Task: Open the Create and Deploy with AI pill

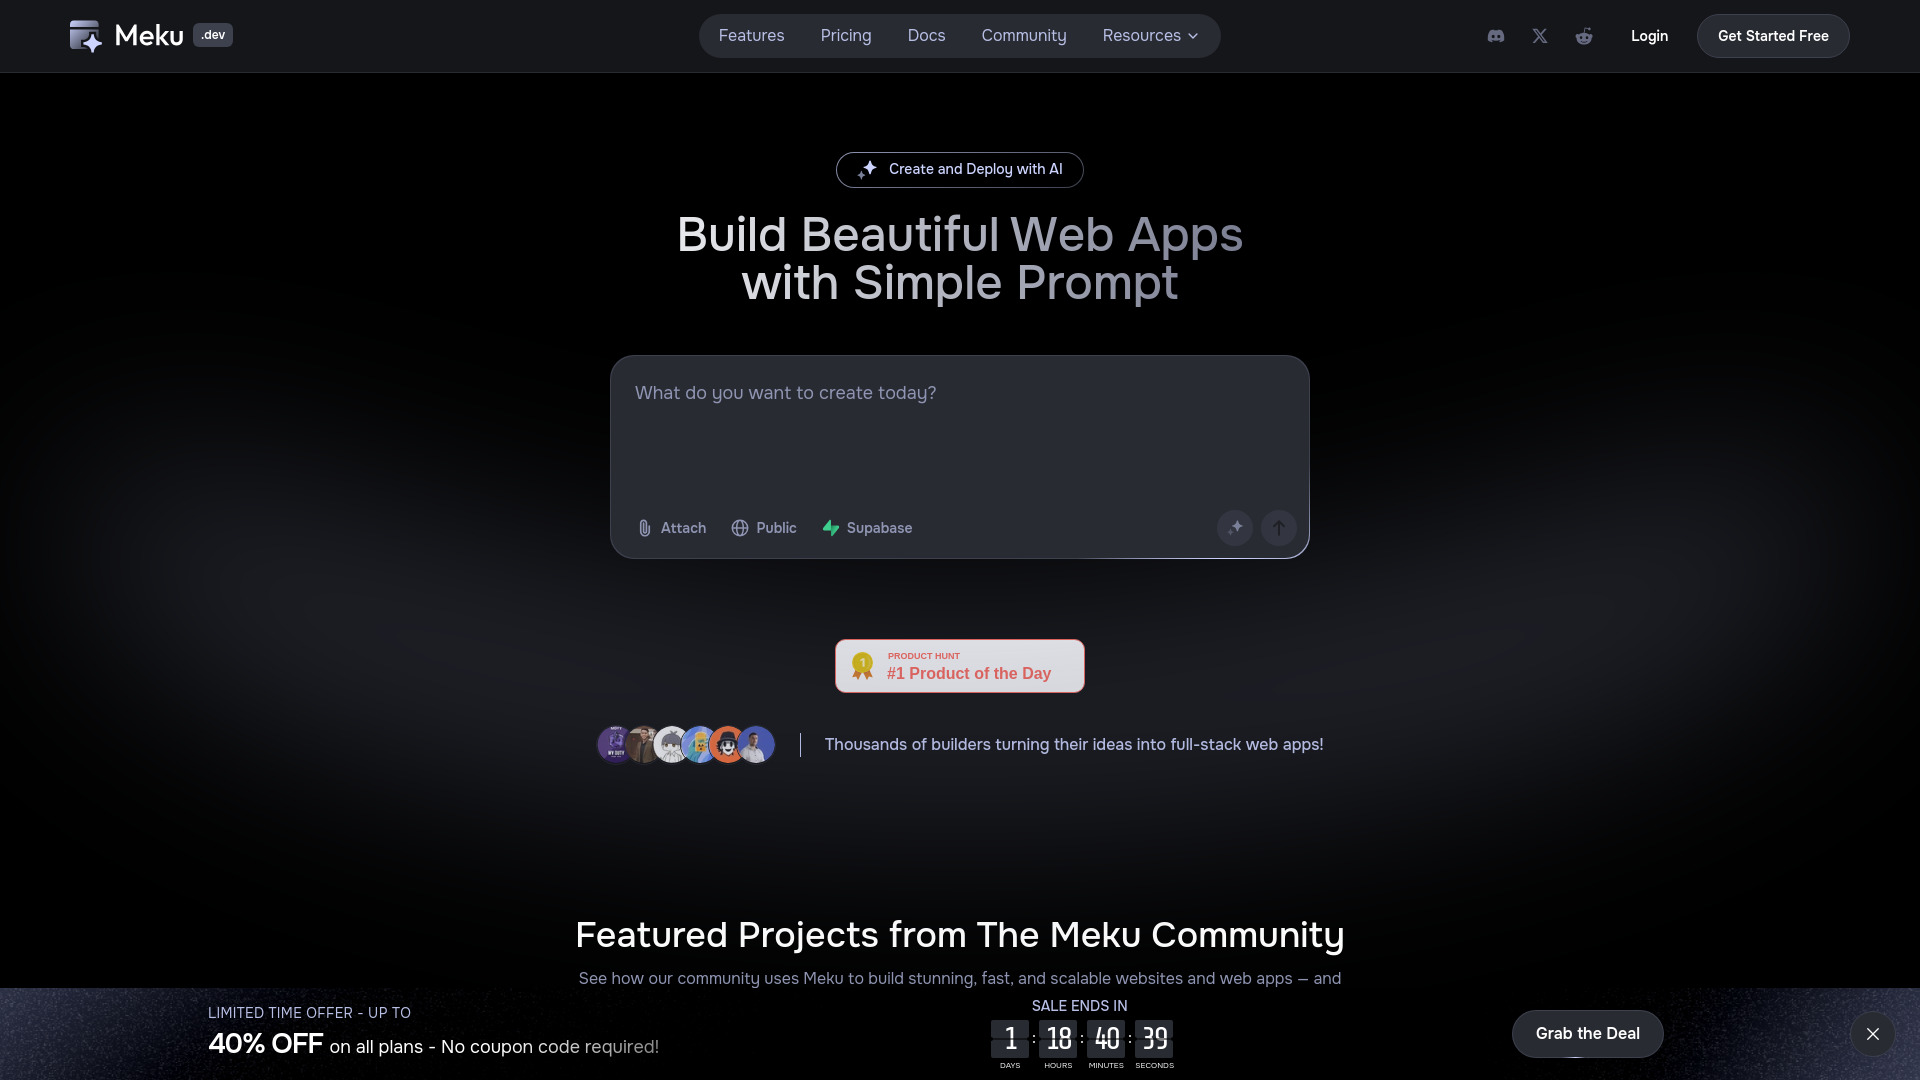Action: (x=959, y=169)
